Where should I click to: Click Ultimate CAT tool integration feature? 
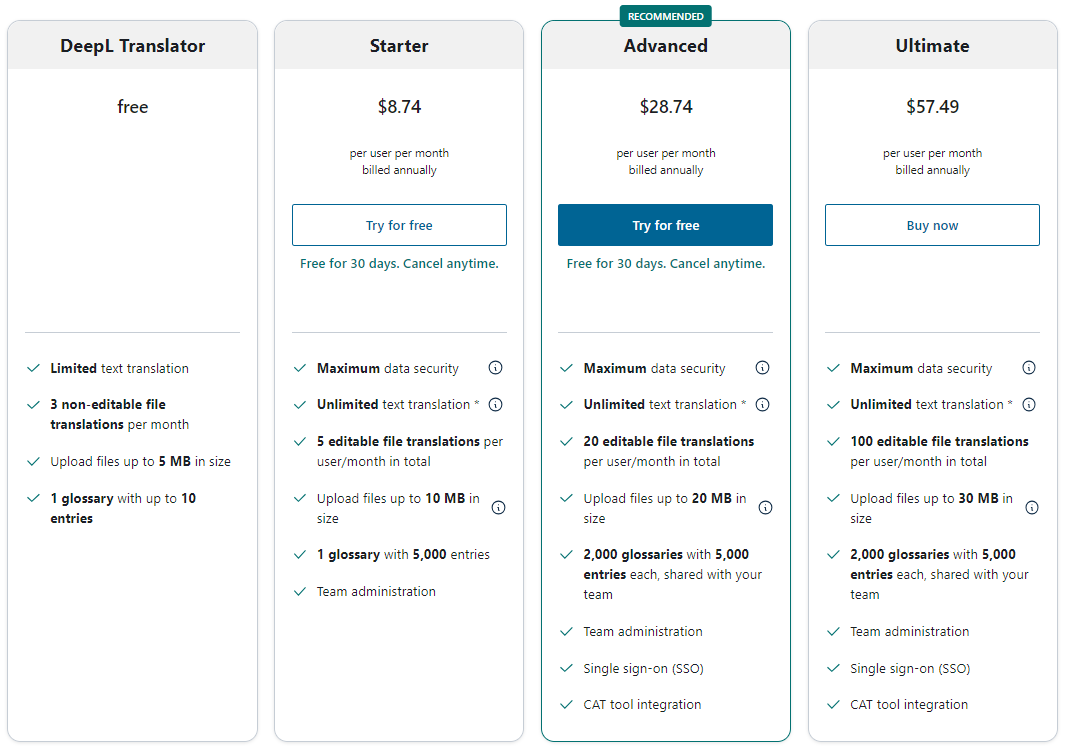[x=908, y=705]
